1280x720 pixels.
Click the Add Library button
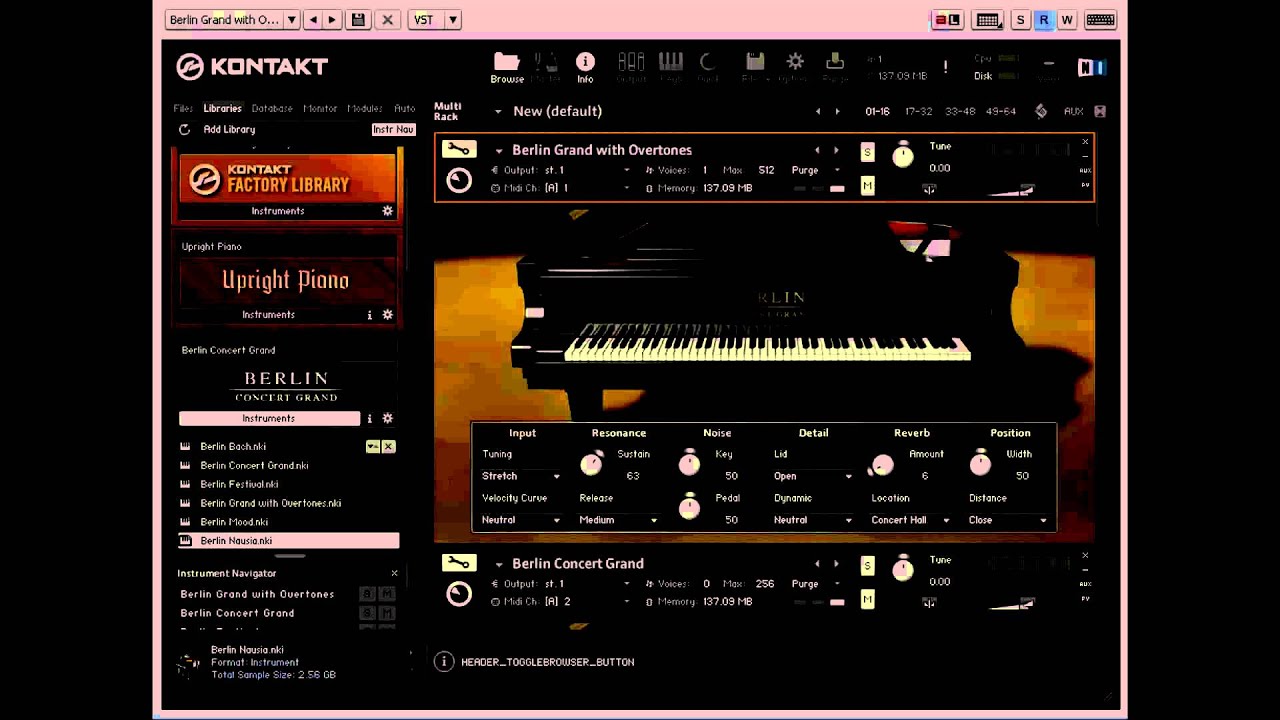[x=229, y=129]
